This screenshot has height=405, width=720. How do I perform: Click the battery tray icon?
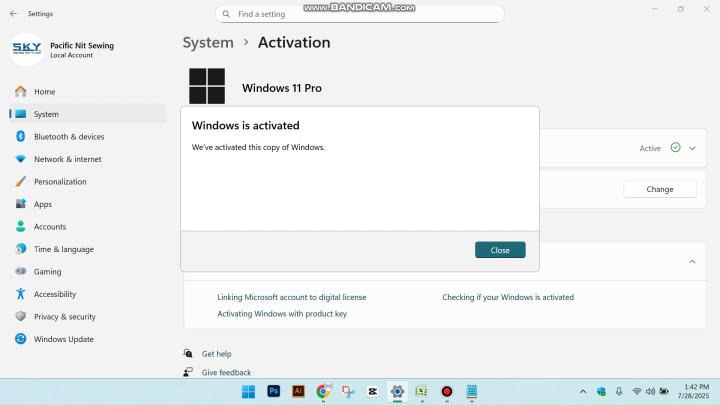(664, 392)
